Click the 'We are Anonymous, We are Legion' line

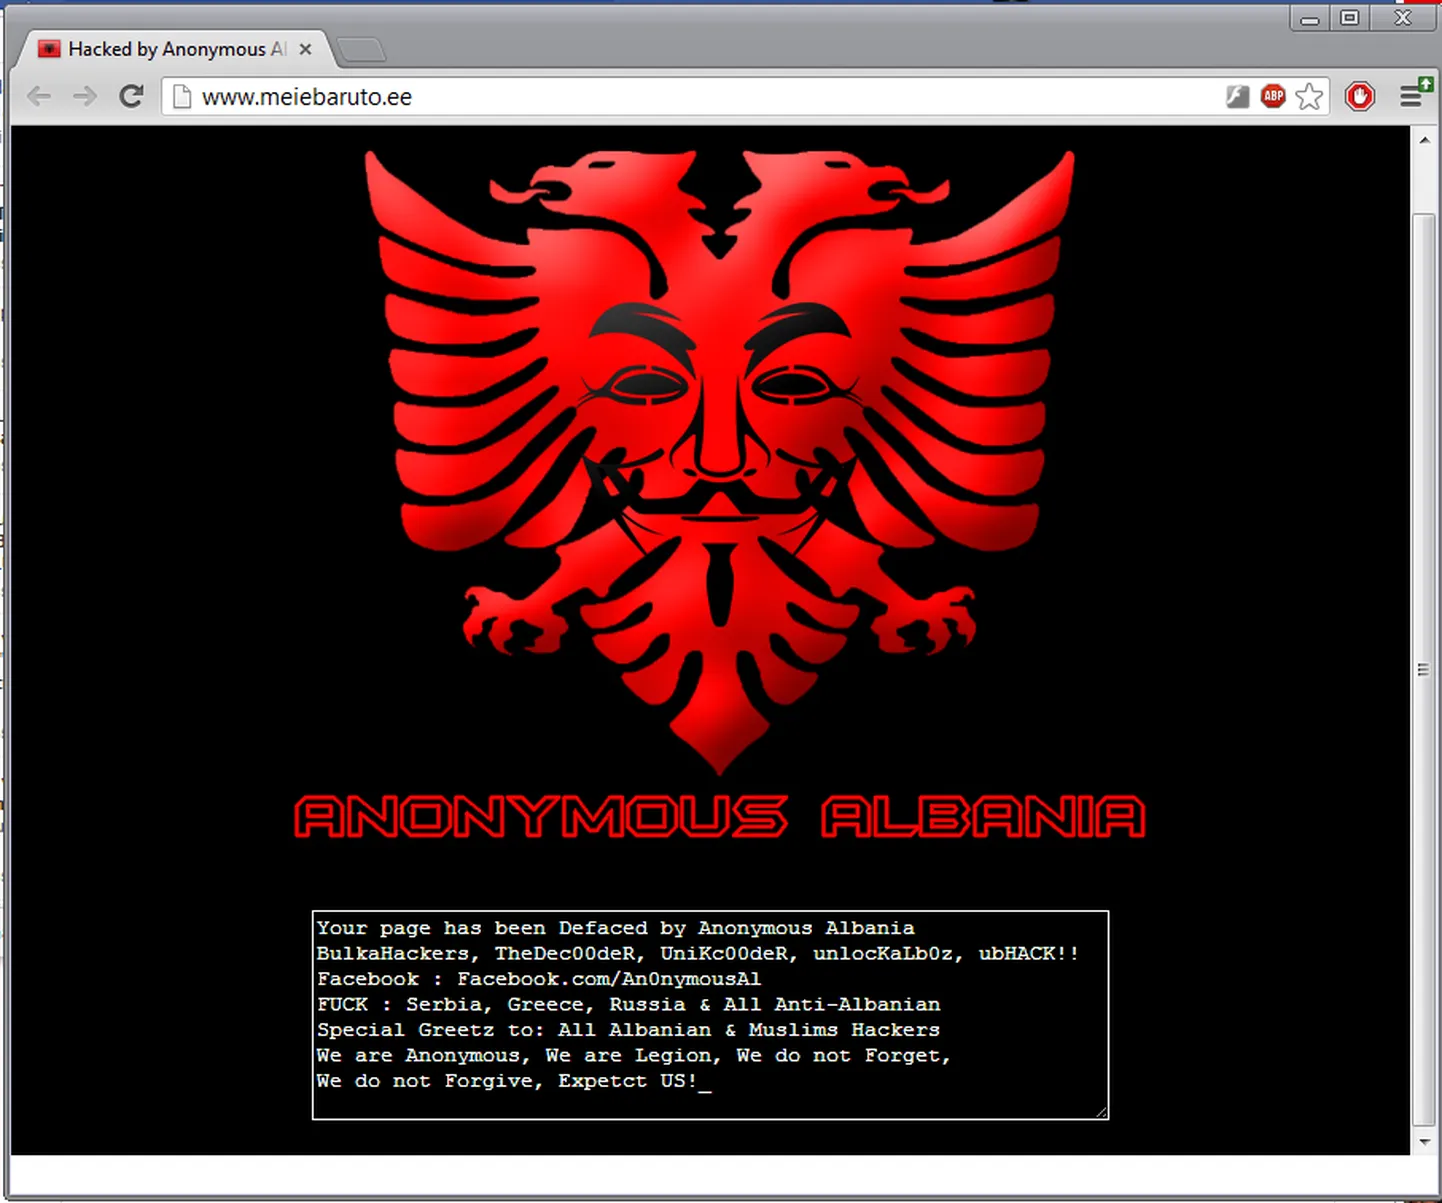[633, 1055]
